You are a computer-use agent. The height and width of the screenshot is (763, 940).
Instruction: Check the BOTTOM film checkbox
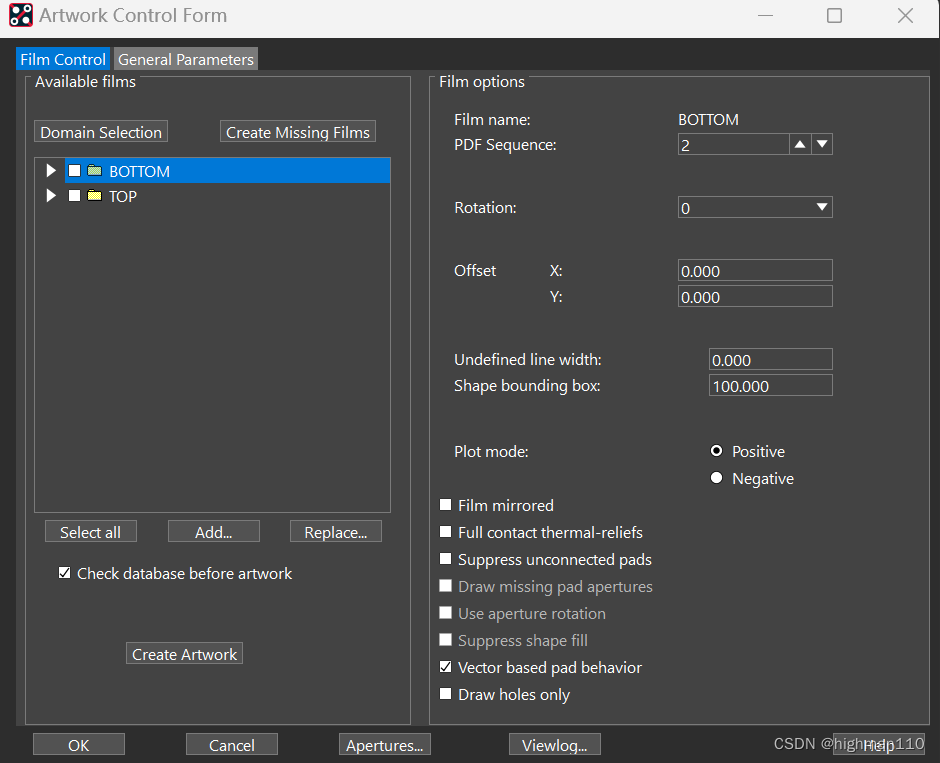click(74, 171)
